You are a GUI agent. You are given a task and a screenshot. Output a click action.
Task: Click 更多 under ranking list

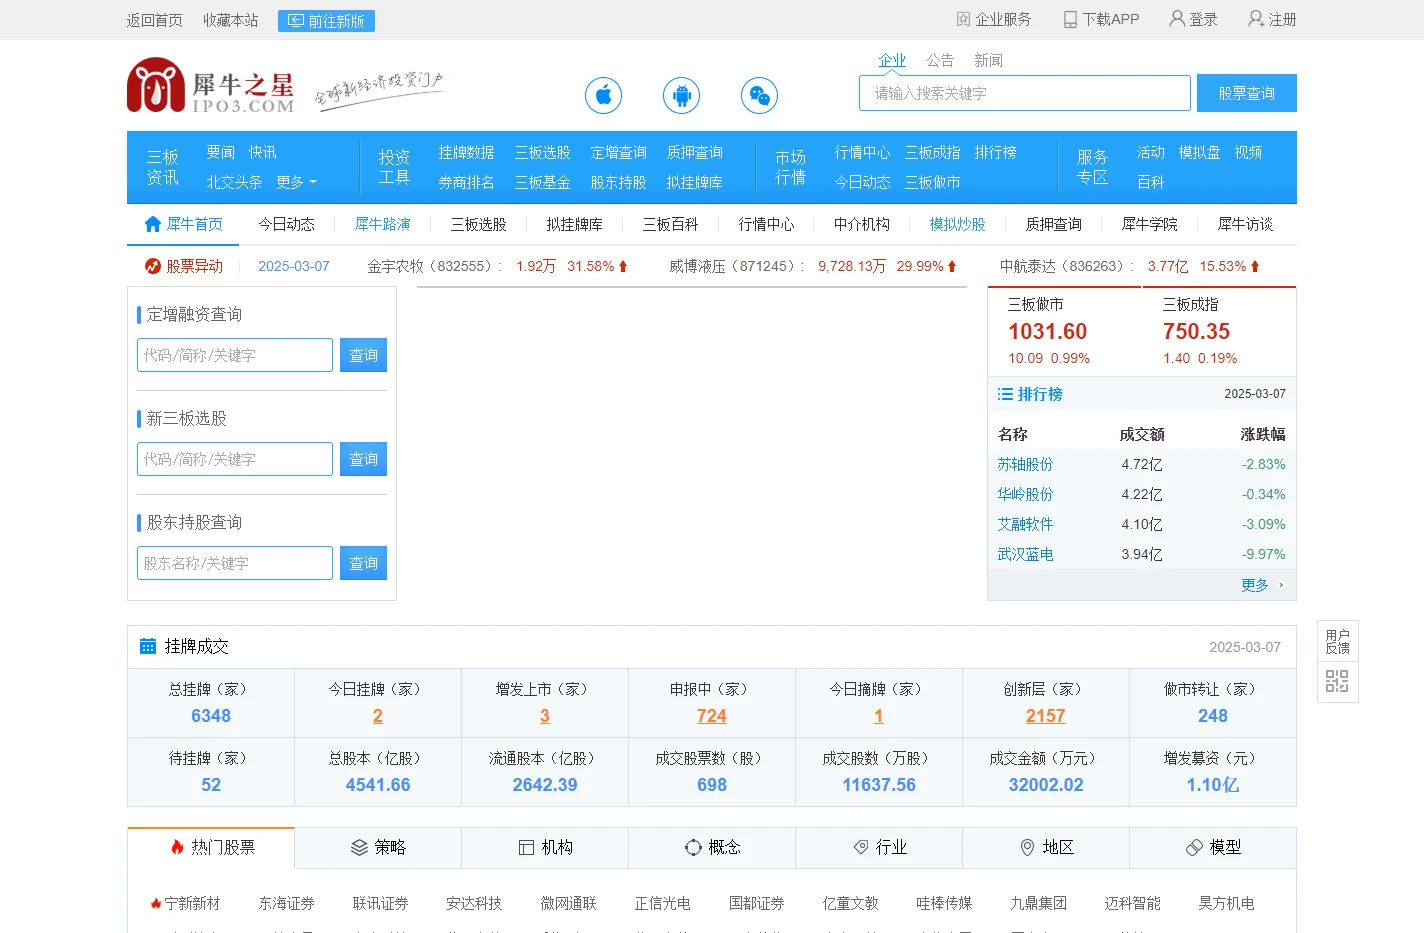click(1255, 585)
